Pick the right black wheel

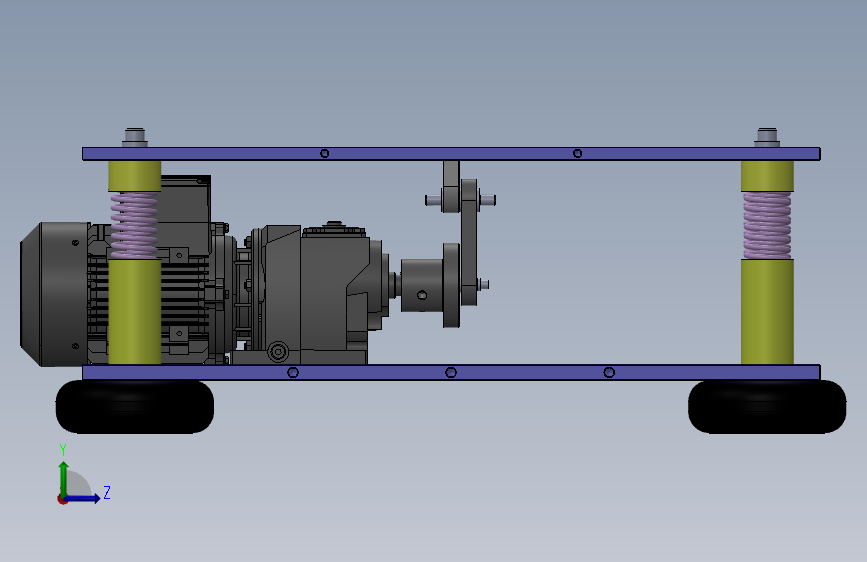(x=767, y=407)
